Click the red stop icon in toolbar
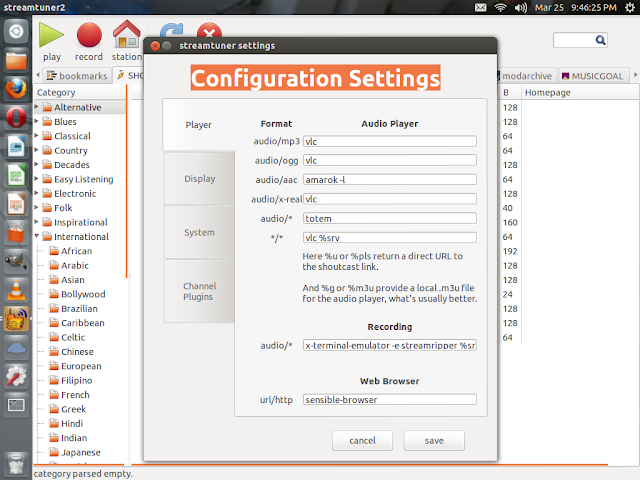The image size is (640, 480). pyautogui.click(x=209, y=31)
